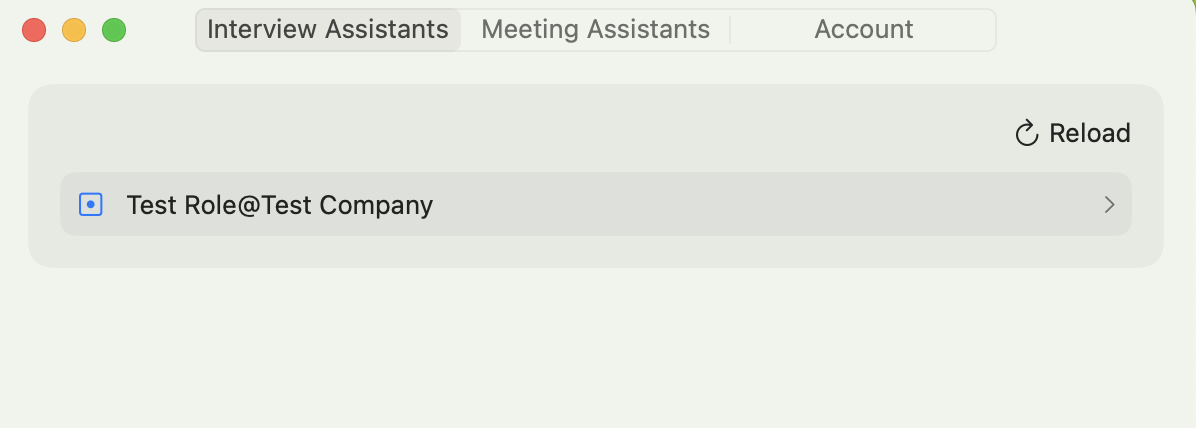The height and width of the screenshot is (428, 1196).
Task: Click the word "Interview" in the tab bar
Action: click(262, 30)
